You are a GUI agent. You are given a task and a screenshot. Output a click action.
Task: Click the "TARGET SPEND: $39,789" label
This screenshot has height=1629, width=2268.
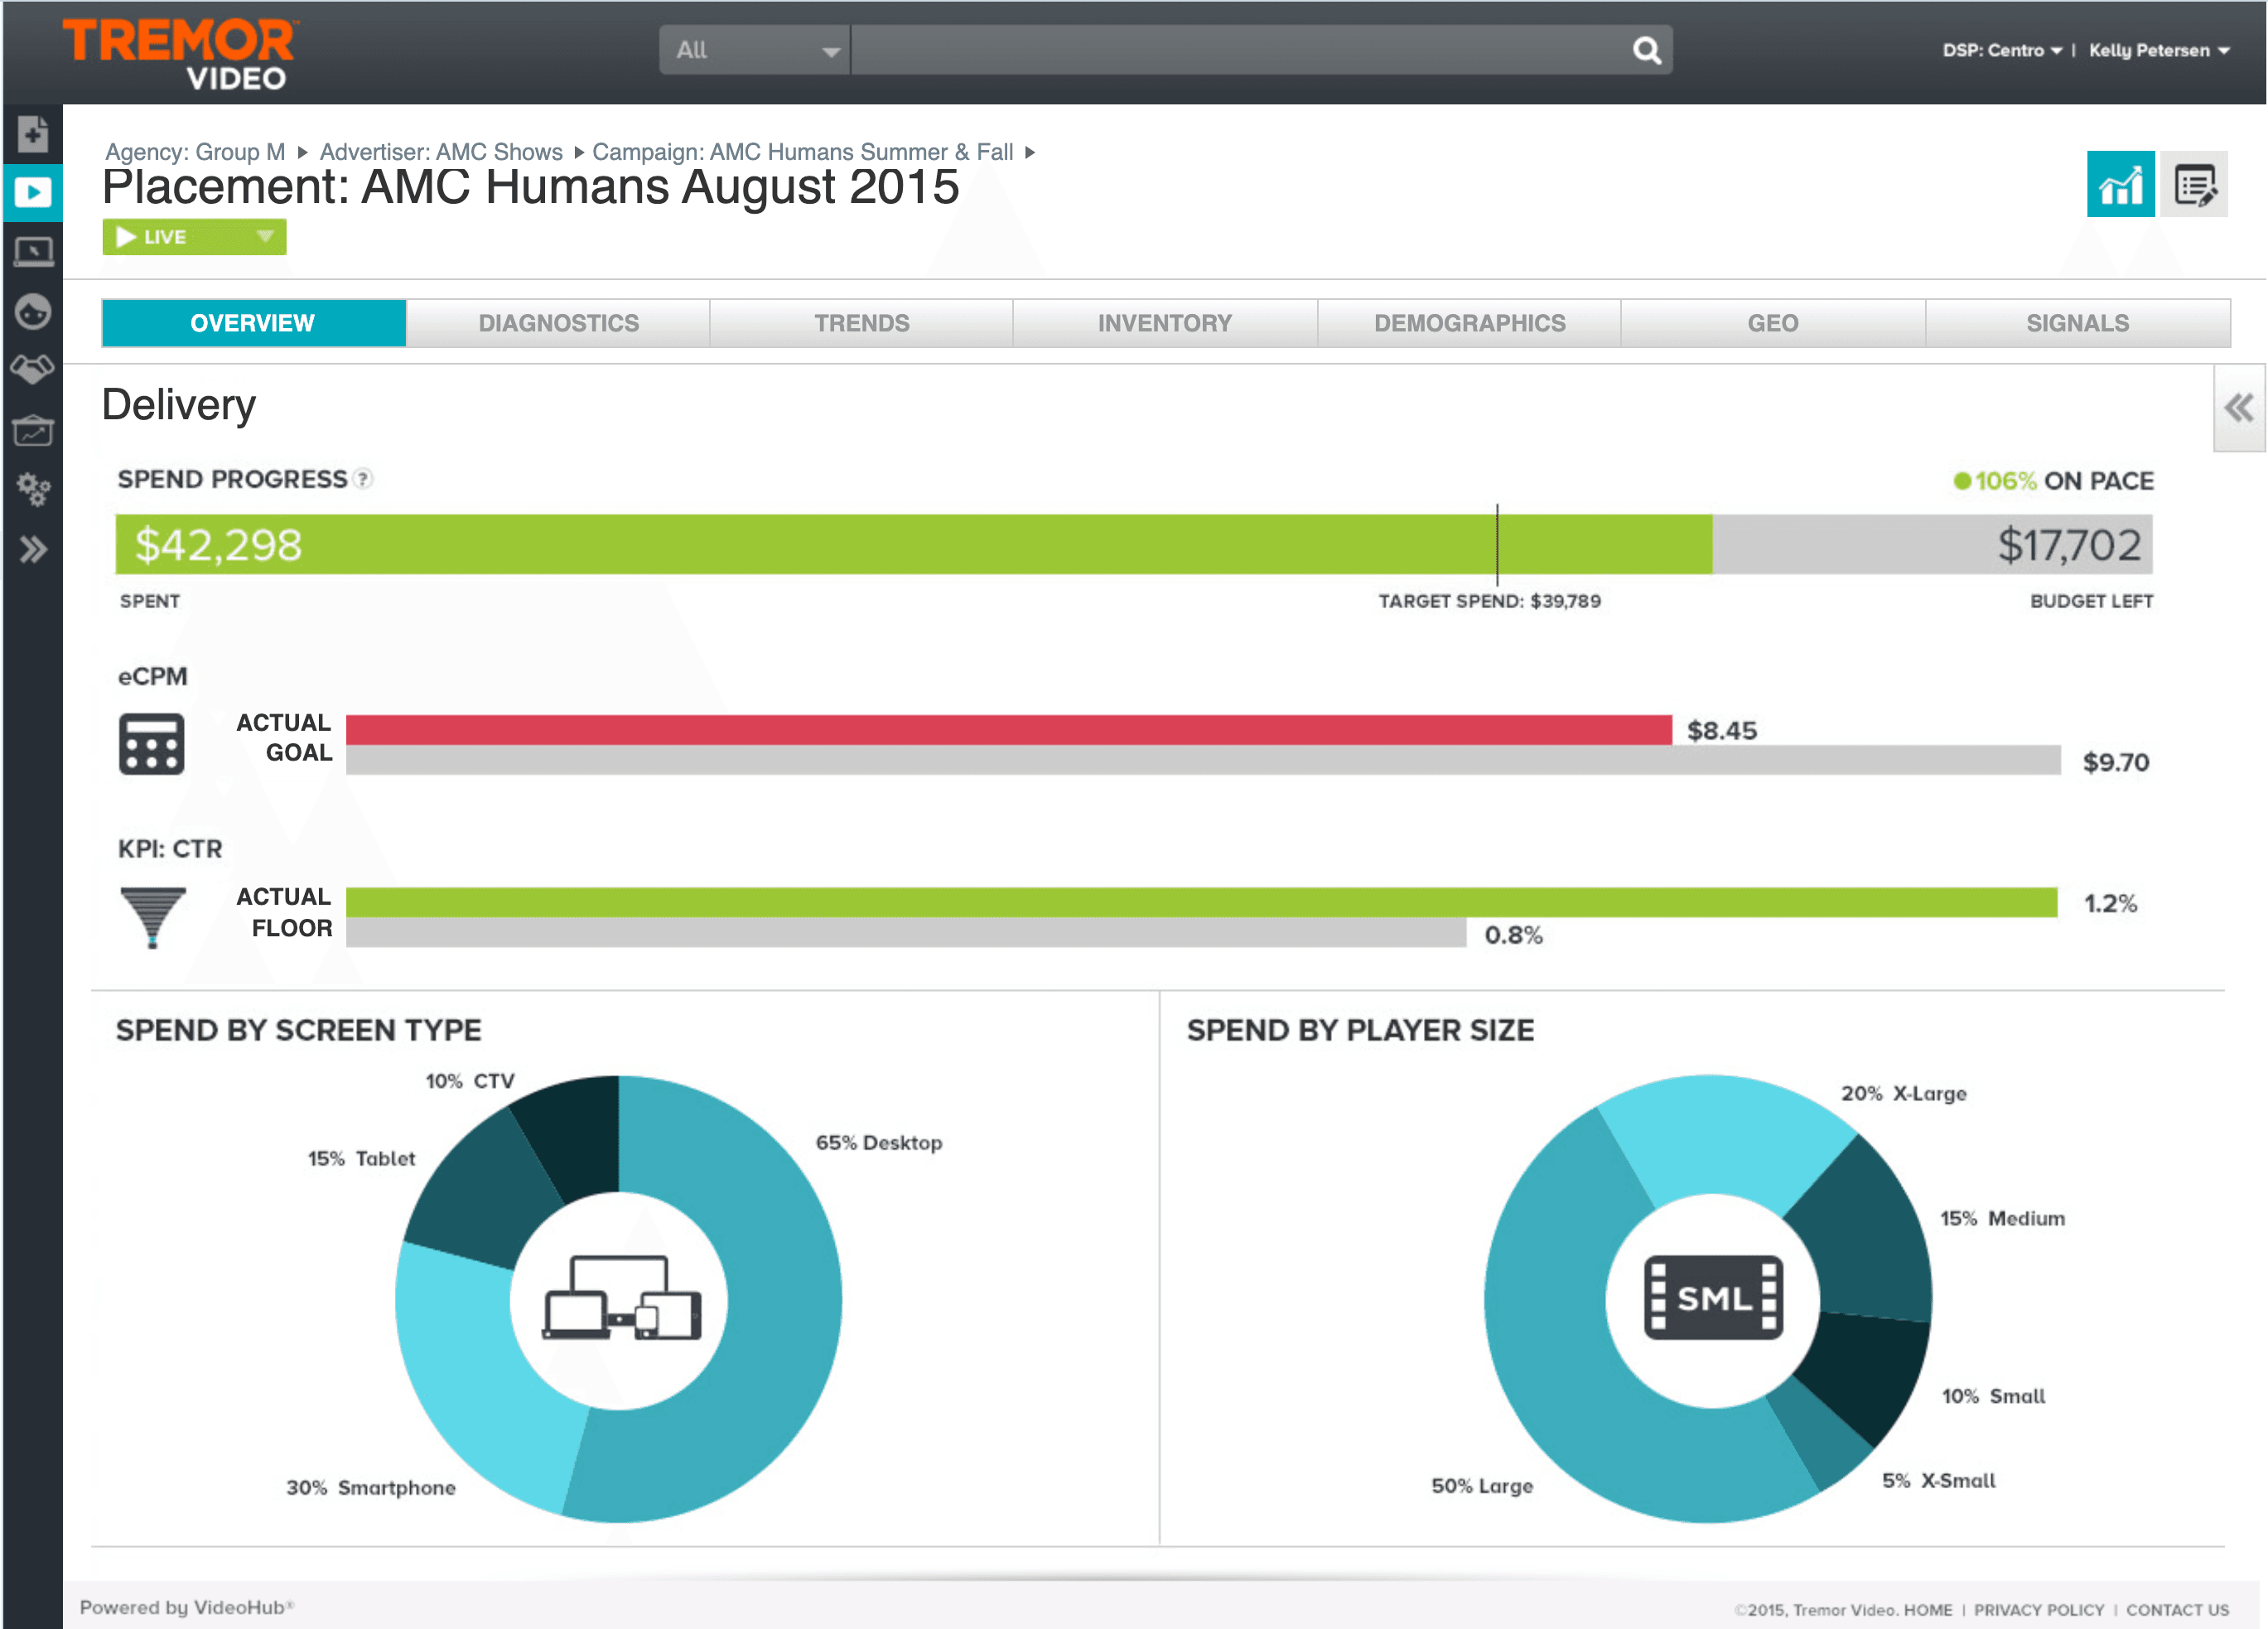1489,601
